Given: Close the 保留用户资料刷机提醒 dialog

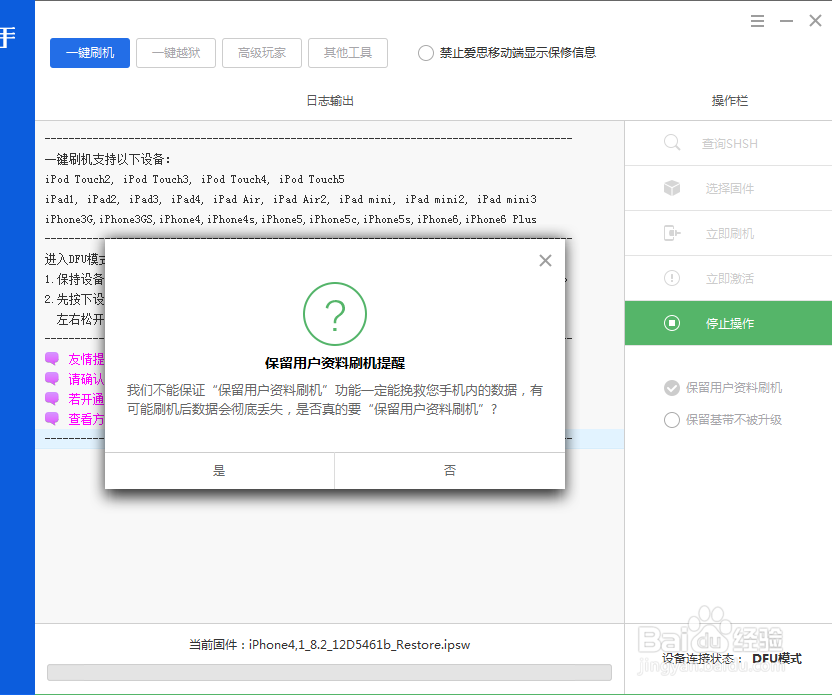Looking at the screenshot, I should (545, 260).
